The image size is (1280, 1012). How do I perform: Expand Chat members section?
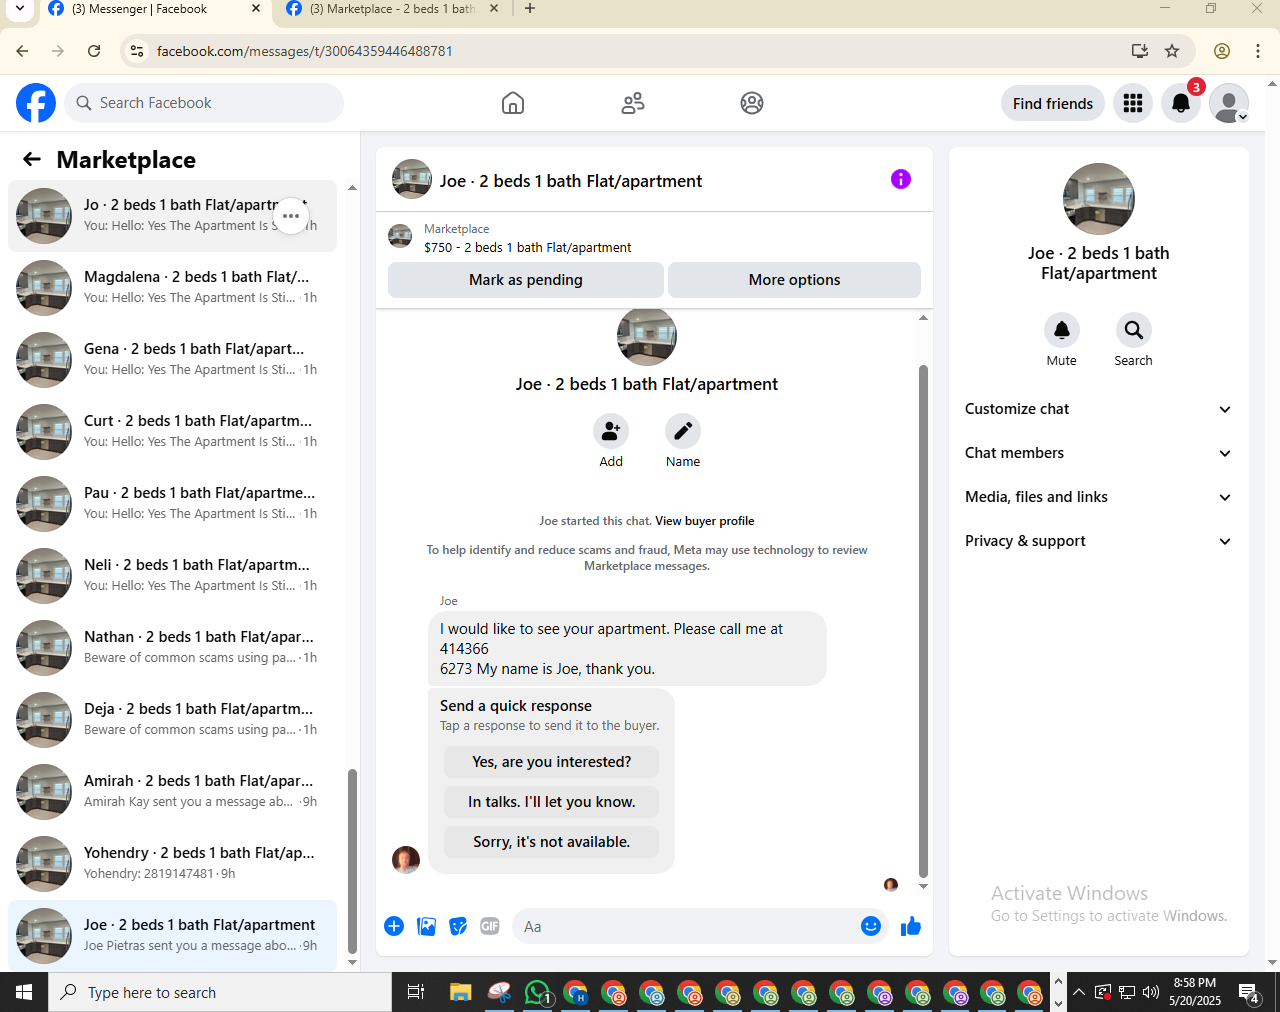1098,453
